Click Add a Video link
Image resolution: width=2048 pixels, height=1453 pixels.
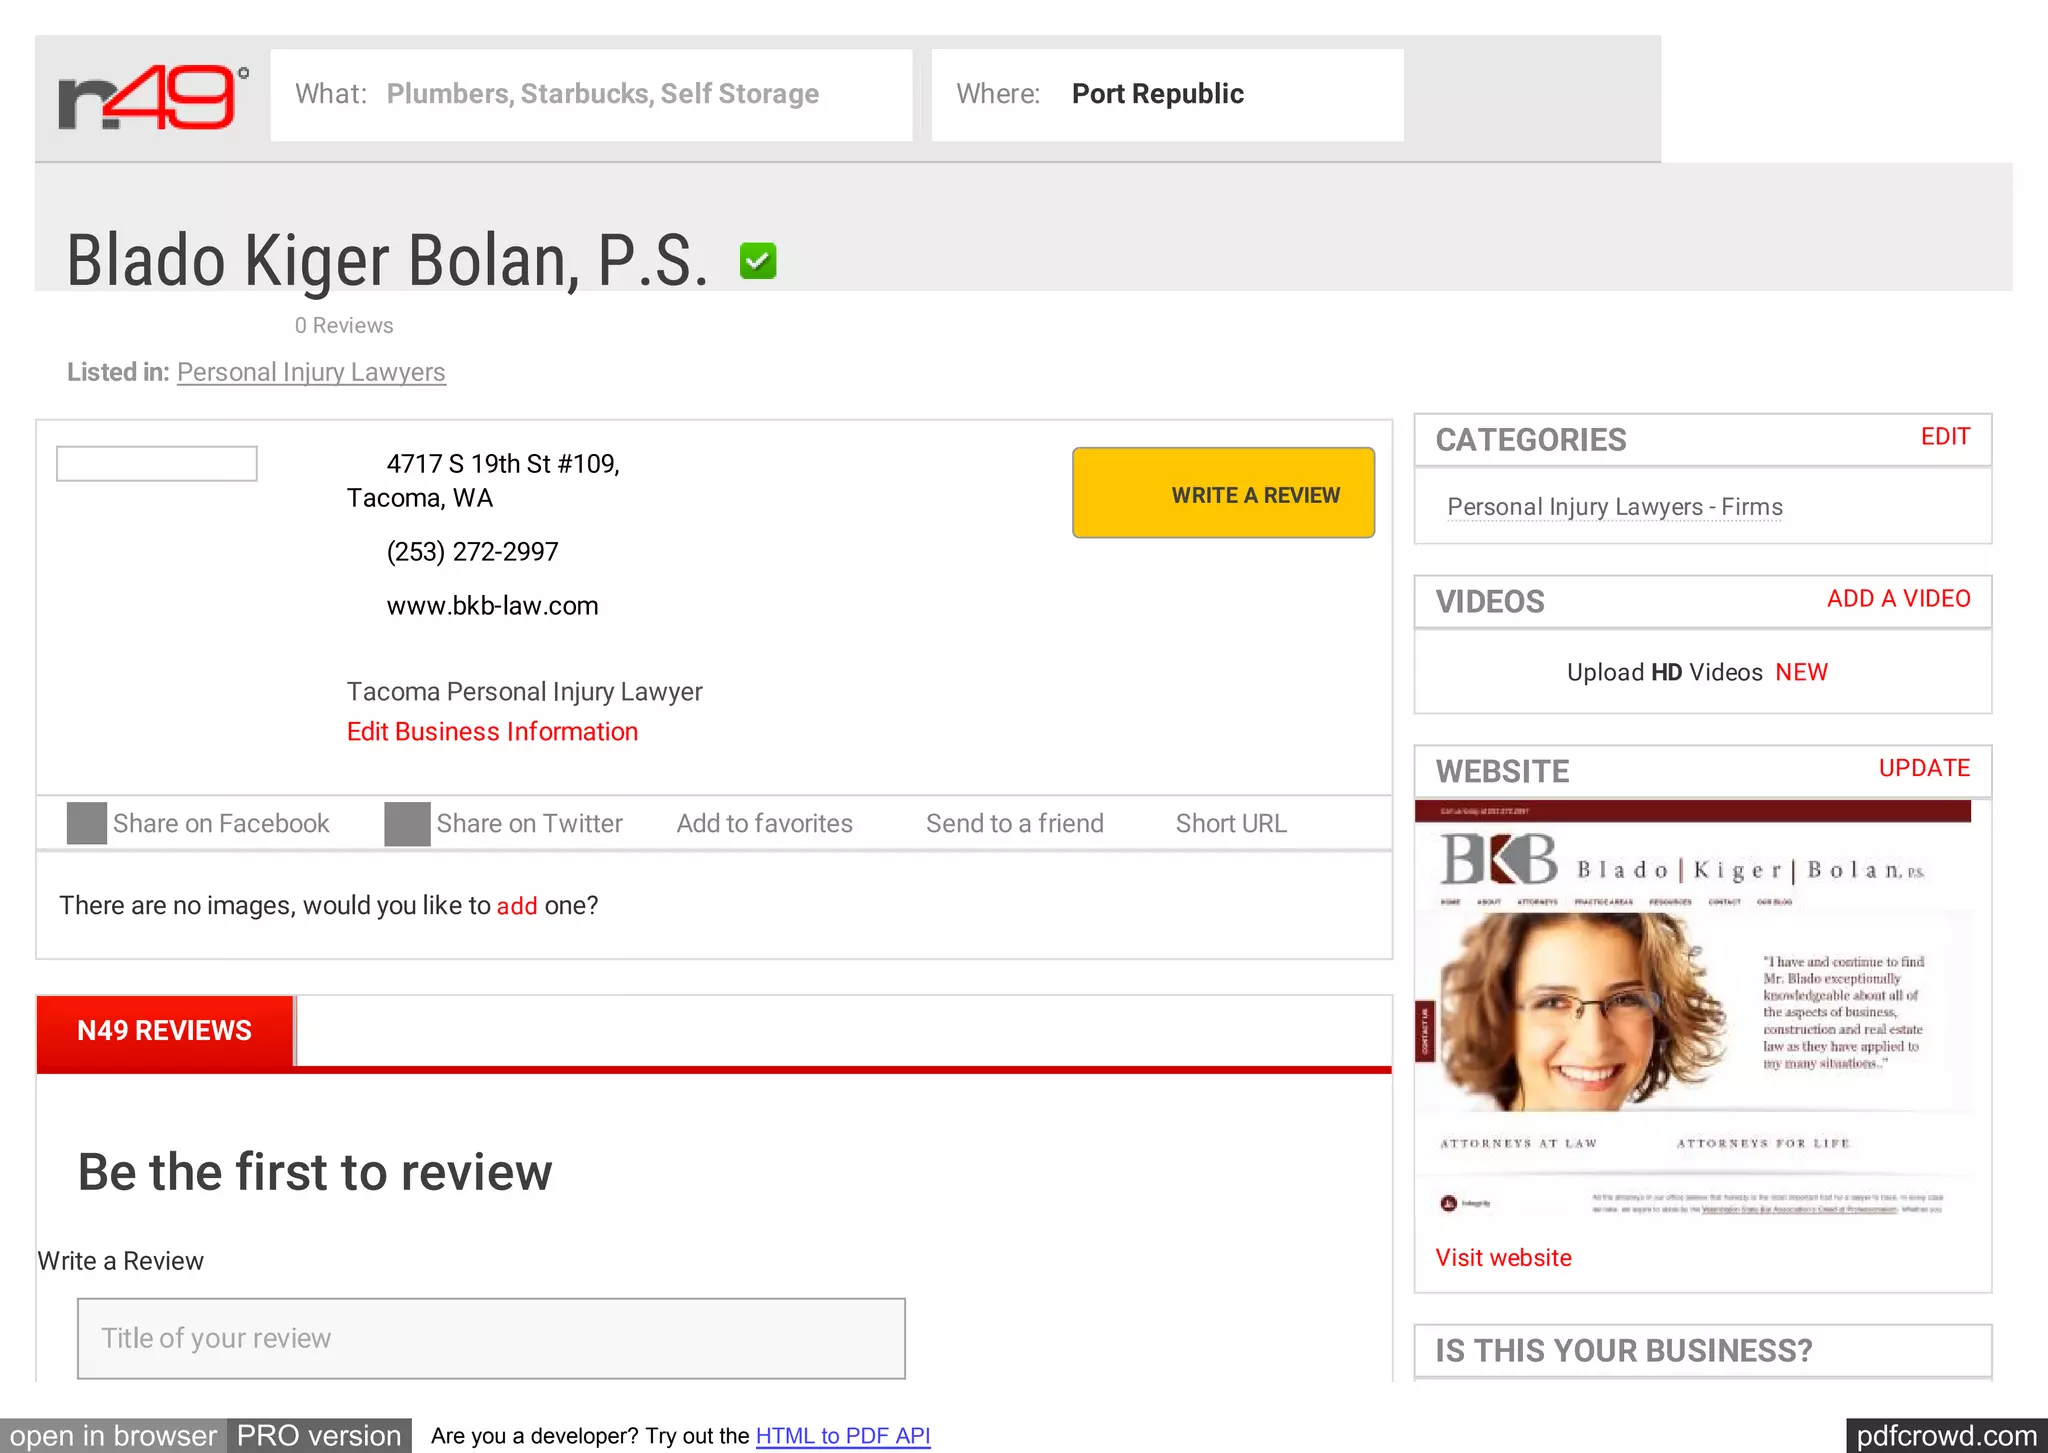pos(1898,599)
